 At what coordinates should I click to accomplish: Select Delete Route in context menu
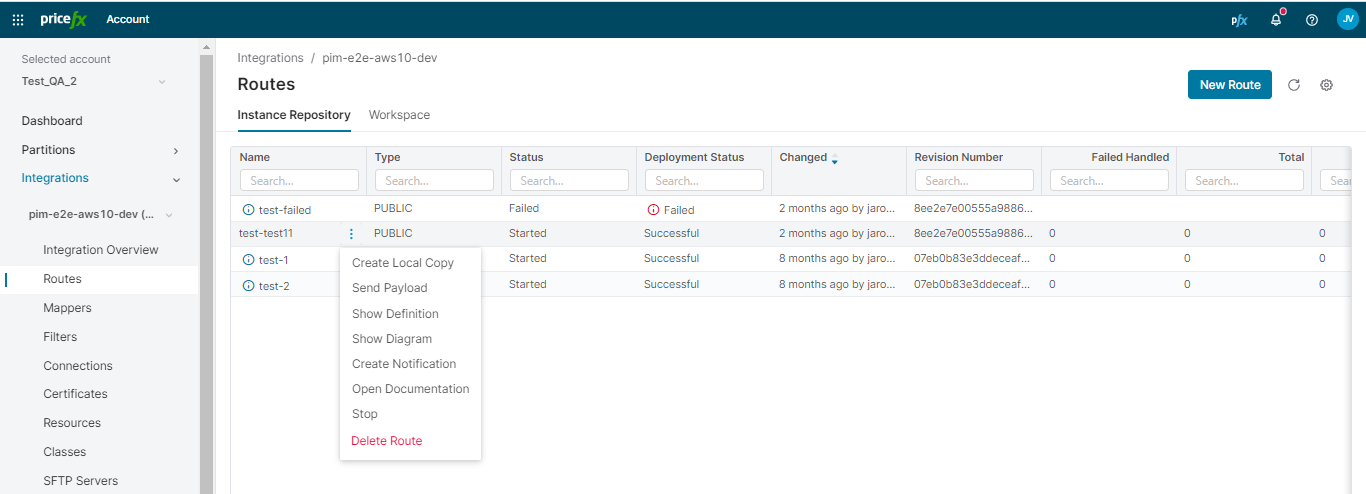[387, 441]
